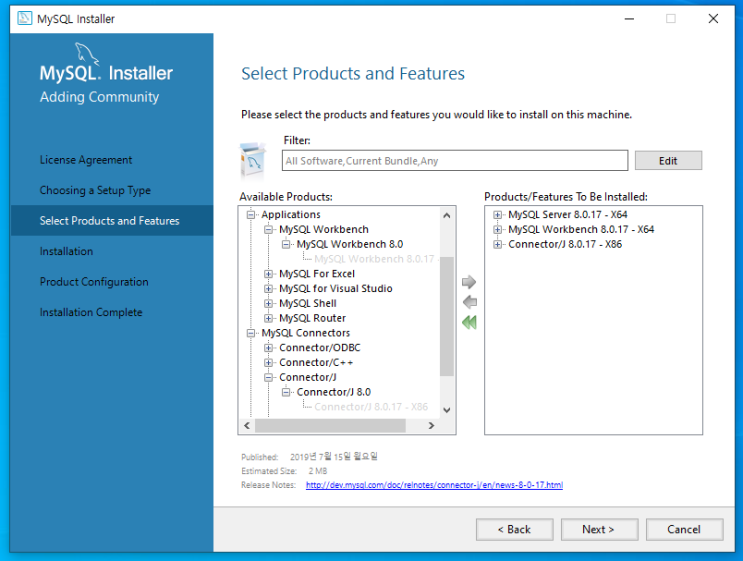This screenshot has height=561, width=743.
Task: Click the filter software package icon
Action: click(x=253, y=159)
